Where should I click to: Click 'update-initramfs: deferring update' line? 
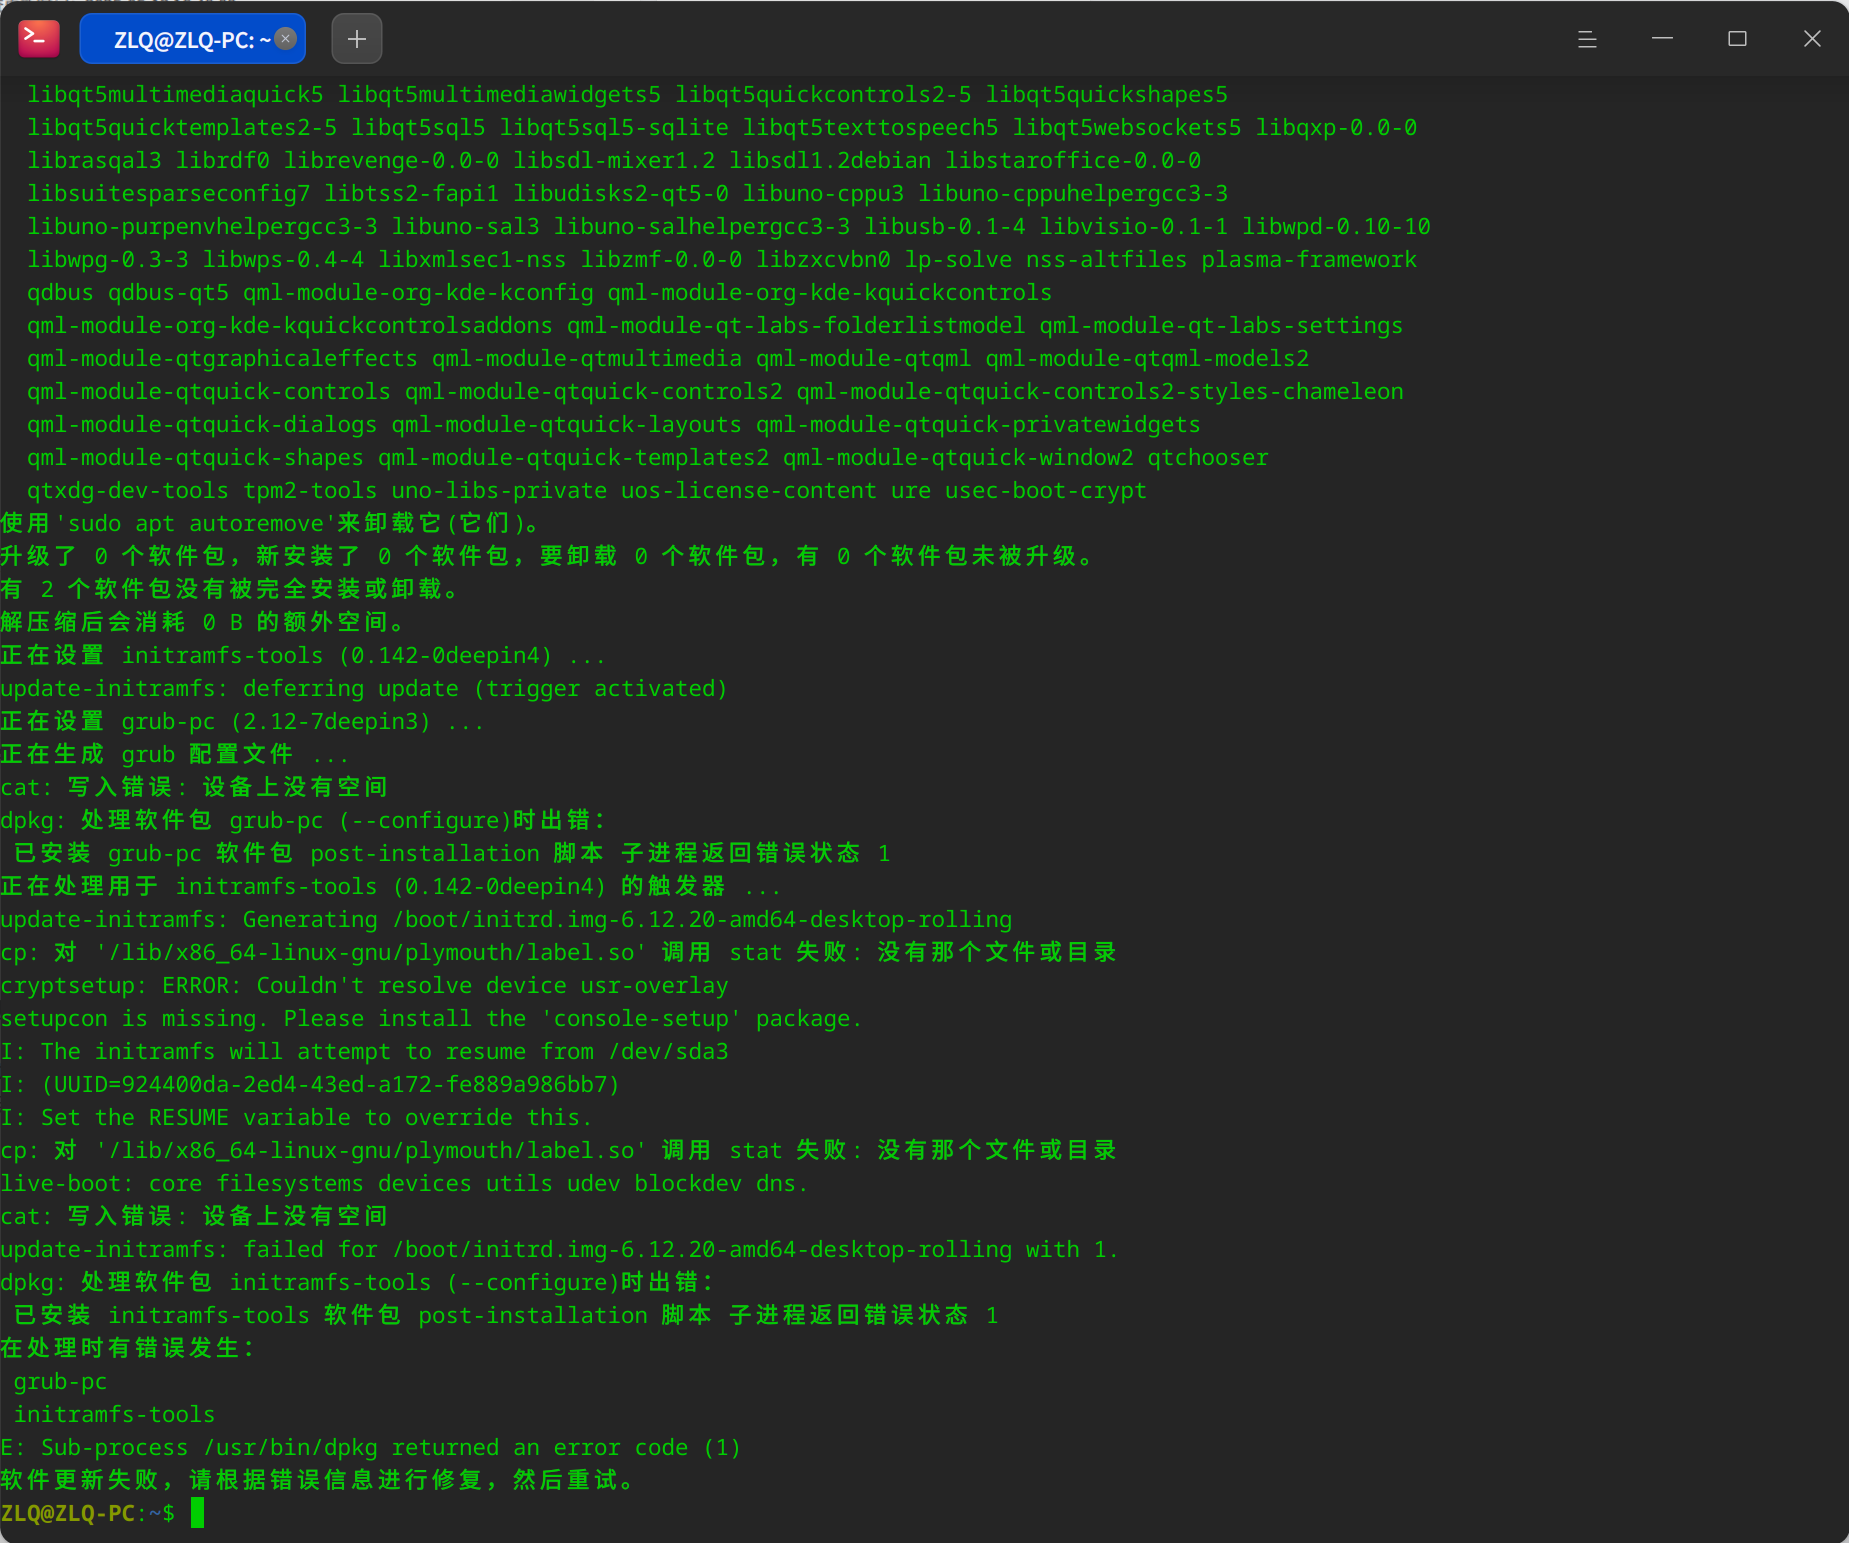click(x=364, y=688)
